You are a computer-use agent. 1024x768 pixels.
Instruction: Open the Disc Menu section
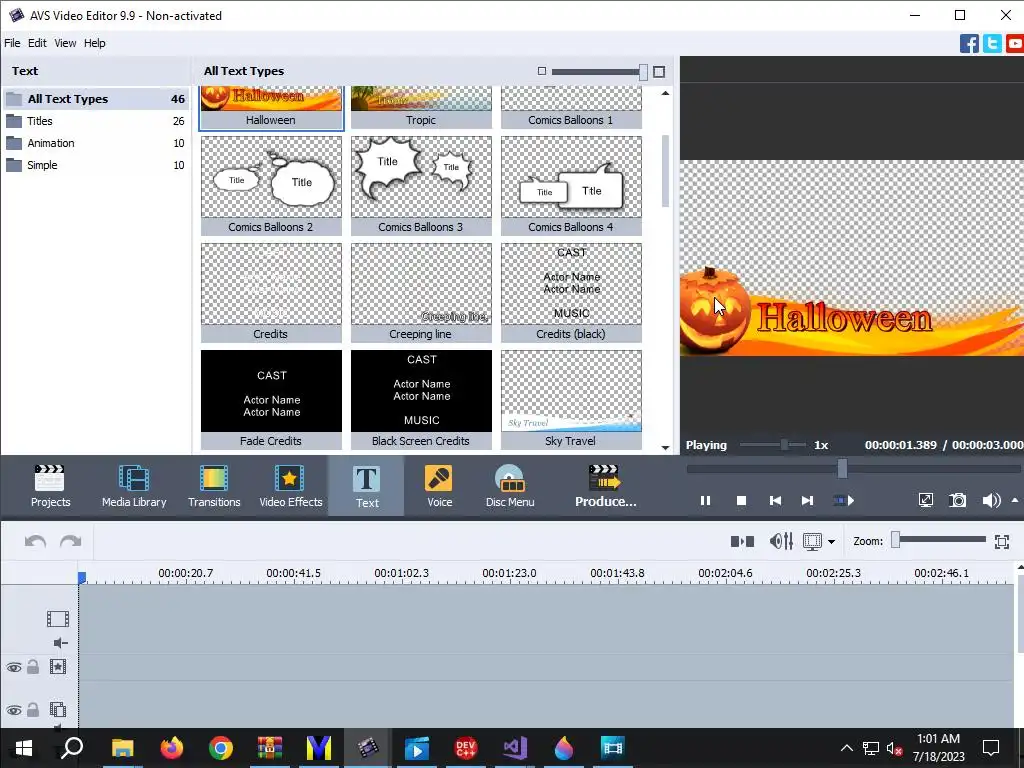510,486
